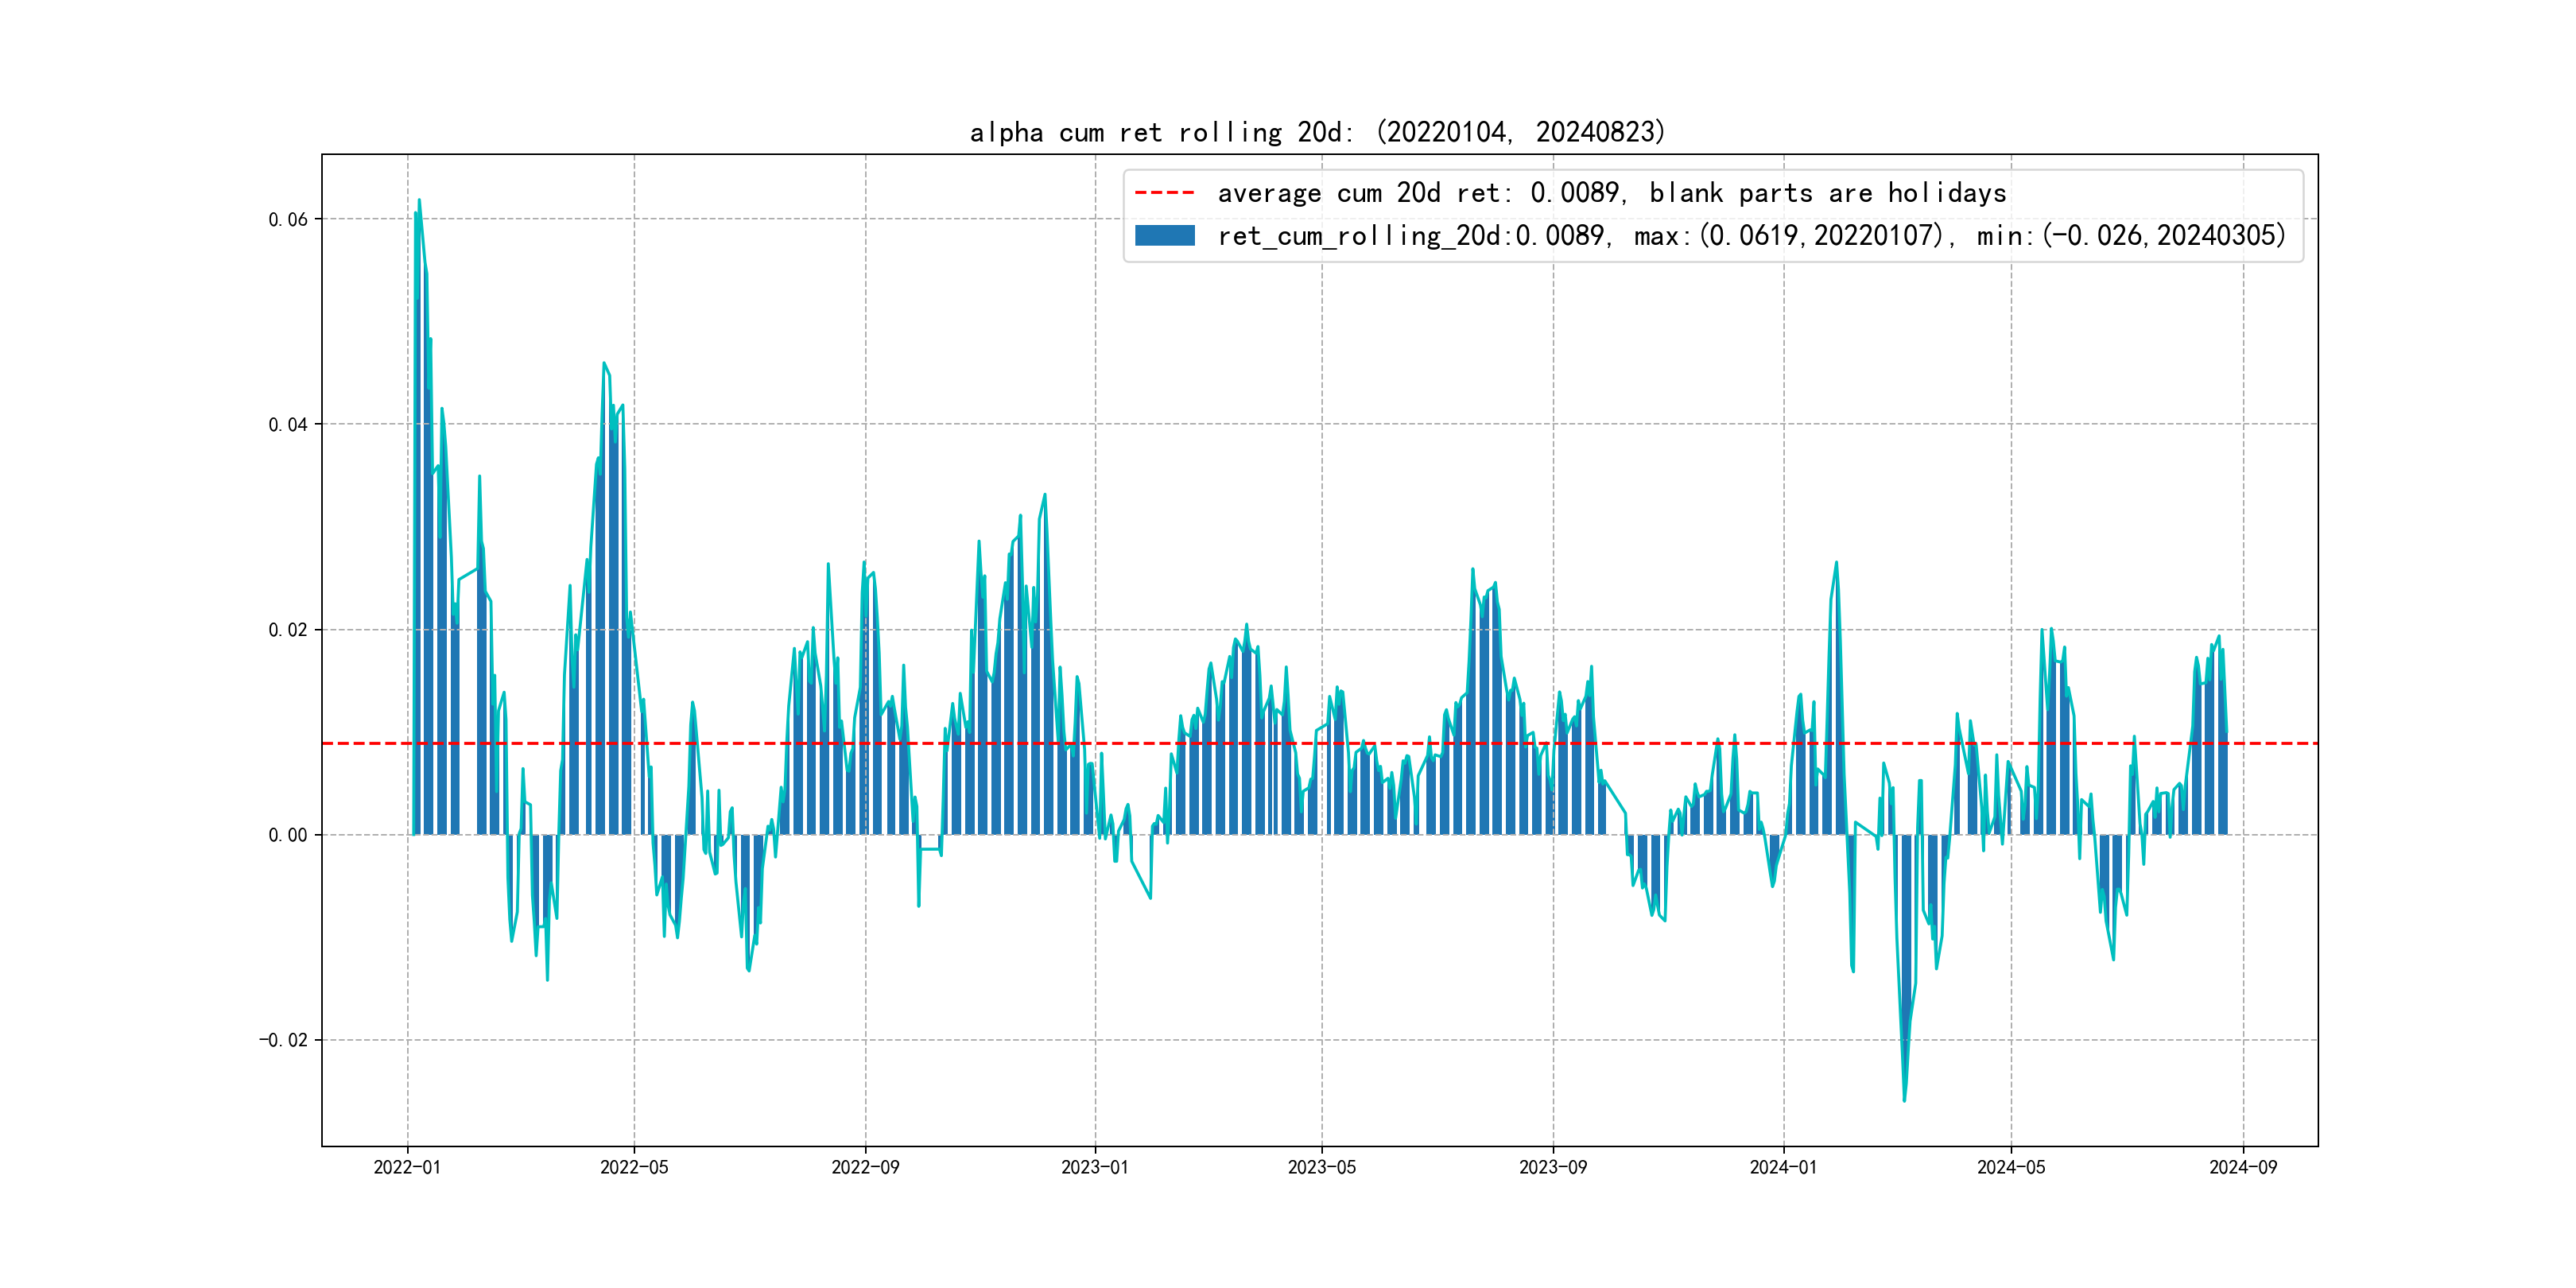Click the blue legend swatch for ret_cum_rolling_20d
The height and width of the screenshot is (1288, 2576).
[x=1164, y=236]
